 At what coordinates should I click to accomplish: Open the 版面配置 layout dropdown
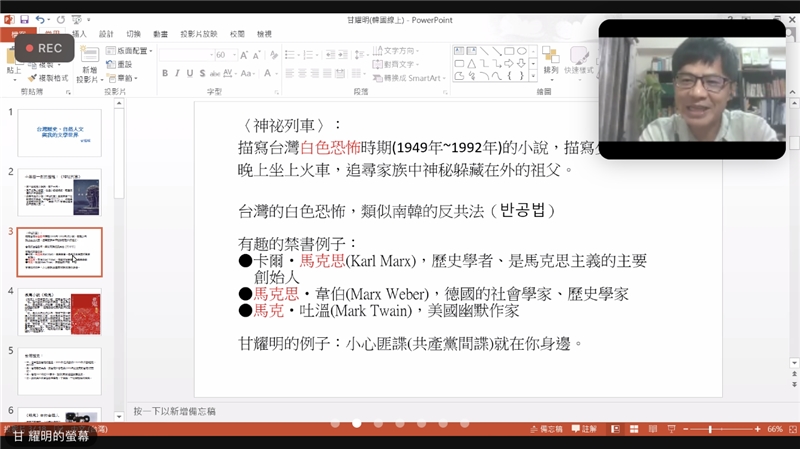pos(130,51)
